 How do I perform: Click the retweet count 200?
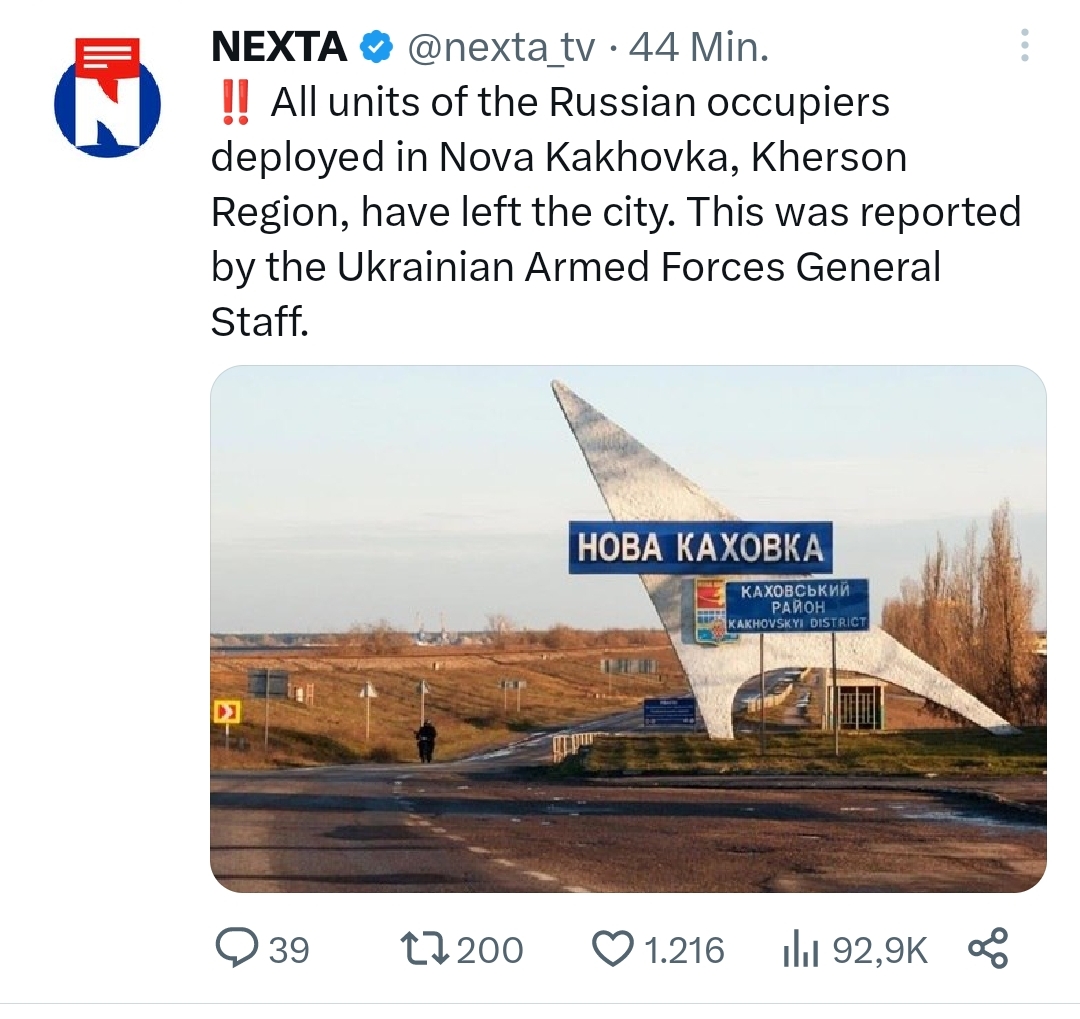pyautogui.click(x=490, y=949)
